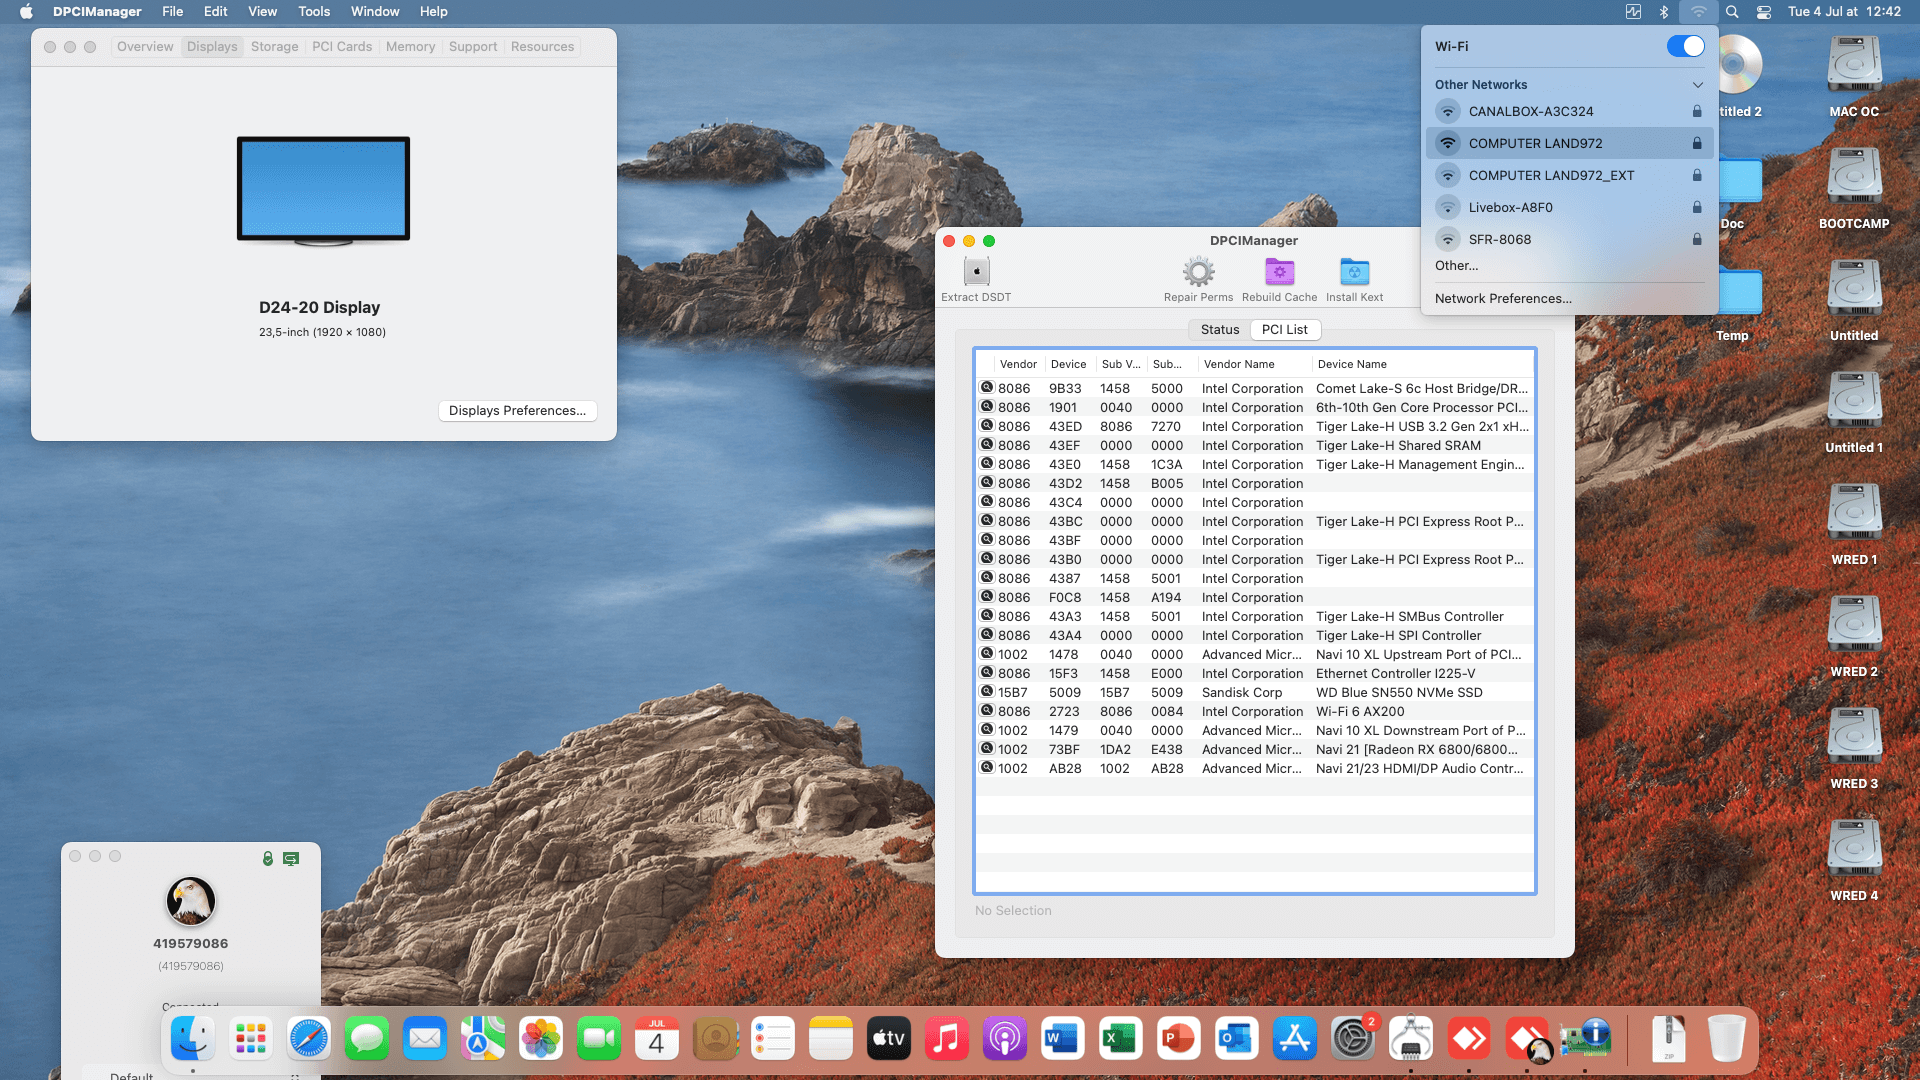The width and height of the screenshot is (1920, 1080).
Task: Click the Displays Preferences button
Action: (517, 410)
